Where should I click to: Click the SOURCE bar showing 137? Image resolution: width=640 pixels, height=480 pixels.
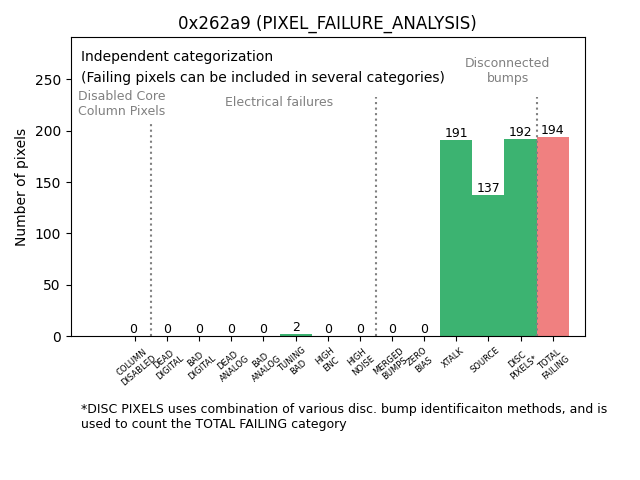[488, 266]
